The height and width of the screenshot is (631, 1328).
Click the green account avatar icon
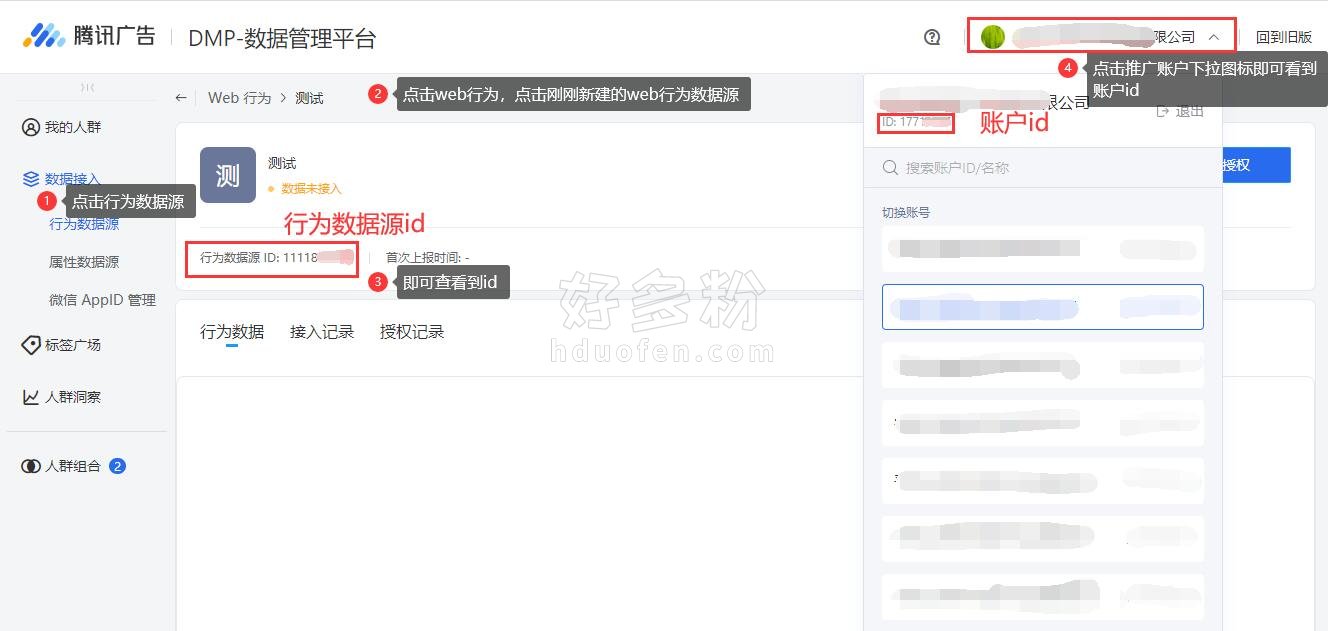pyautogui.click(x=992, y=37)
